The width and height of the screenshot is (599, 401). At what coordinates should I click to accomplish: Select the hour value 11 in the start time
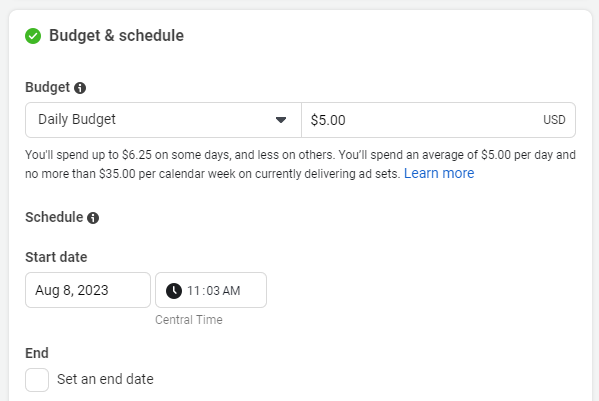pos(193,291)
